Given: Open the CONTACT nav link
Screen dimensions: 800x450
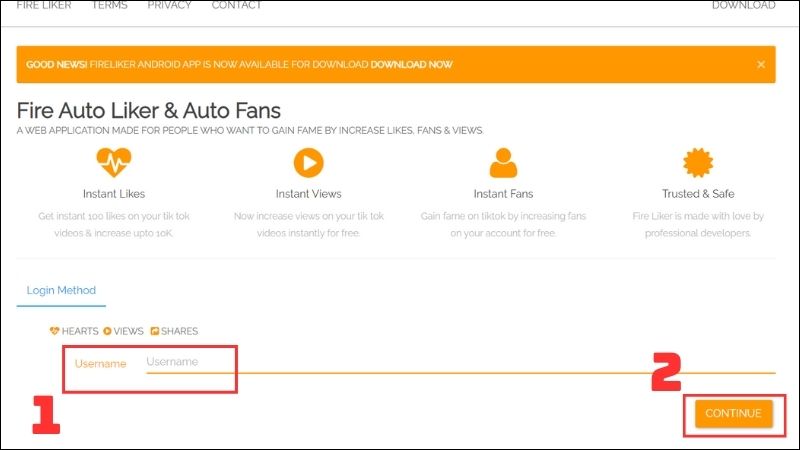Looking at the screenshot, I should point(236,5).
